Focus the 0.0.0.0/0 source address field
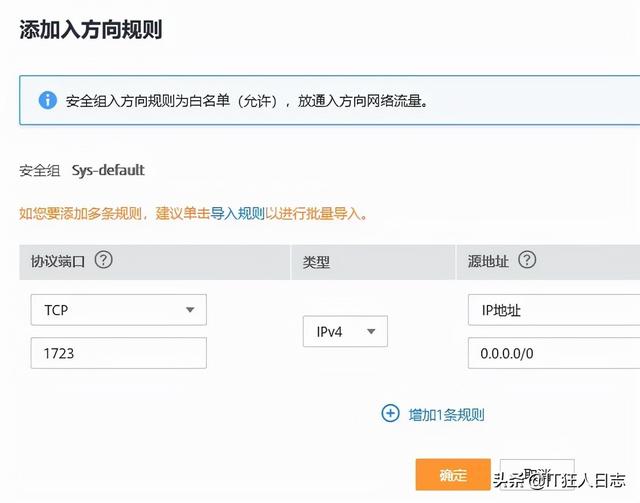The image size is (640, 503). 553,352
